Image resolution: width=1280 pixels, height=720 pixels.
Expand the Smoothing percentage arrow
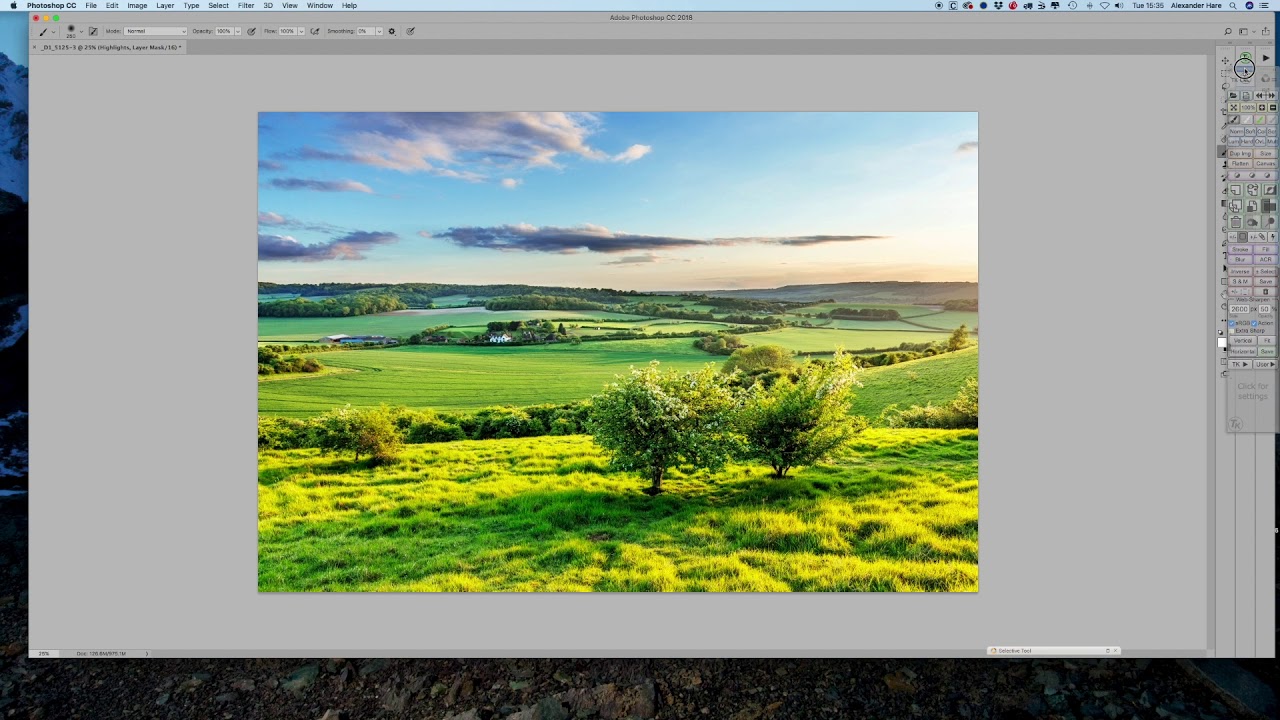(x=377, y=31)
